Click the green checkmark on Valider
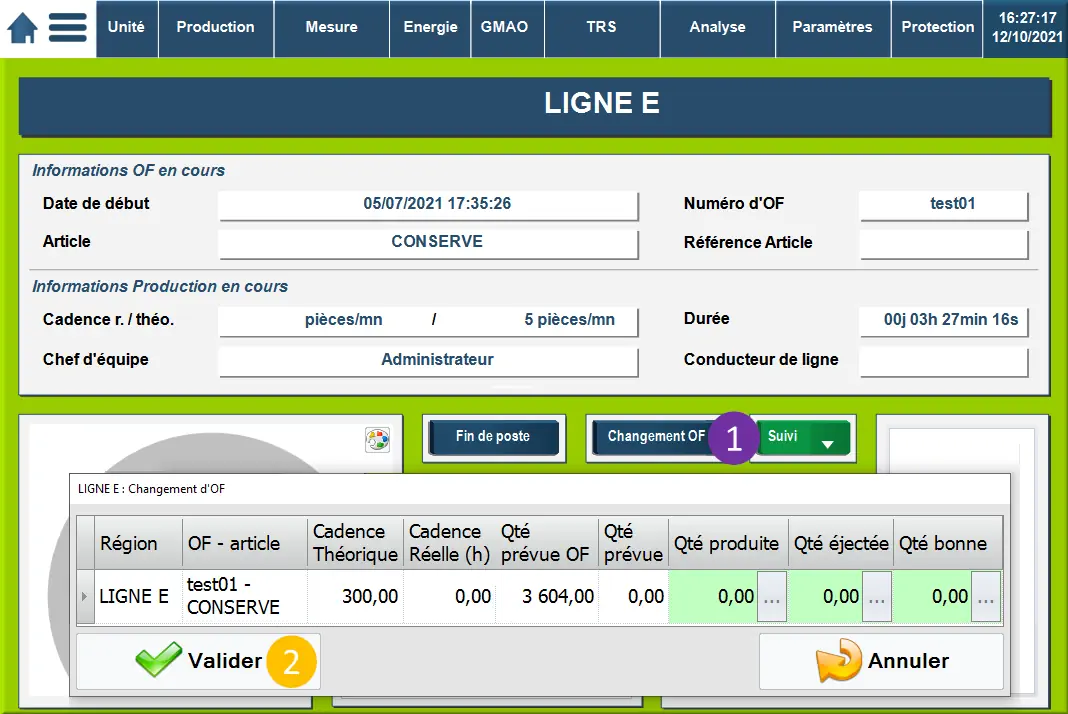Image resolution: width=1068 pixels, height=714 pixels. (x=158, y=659)
